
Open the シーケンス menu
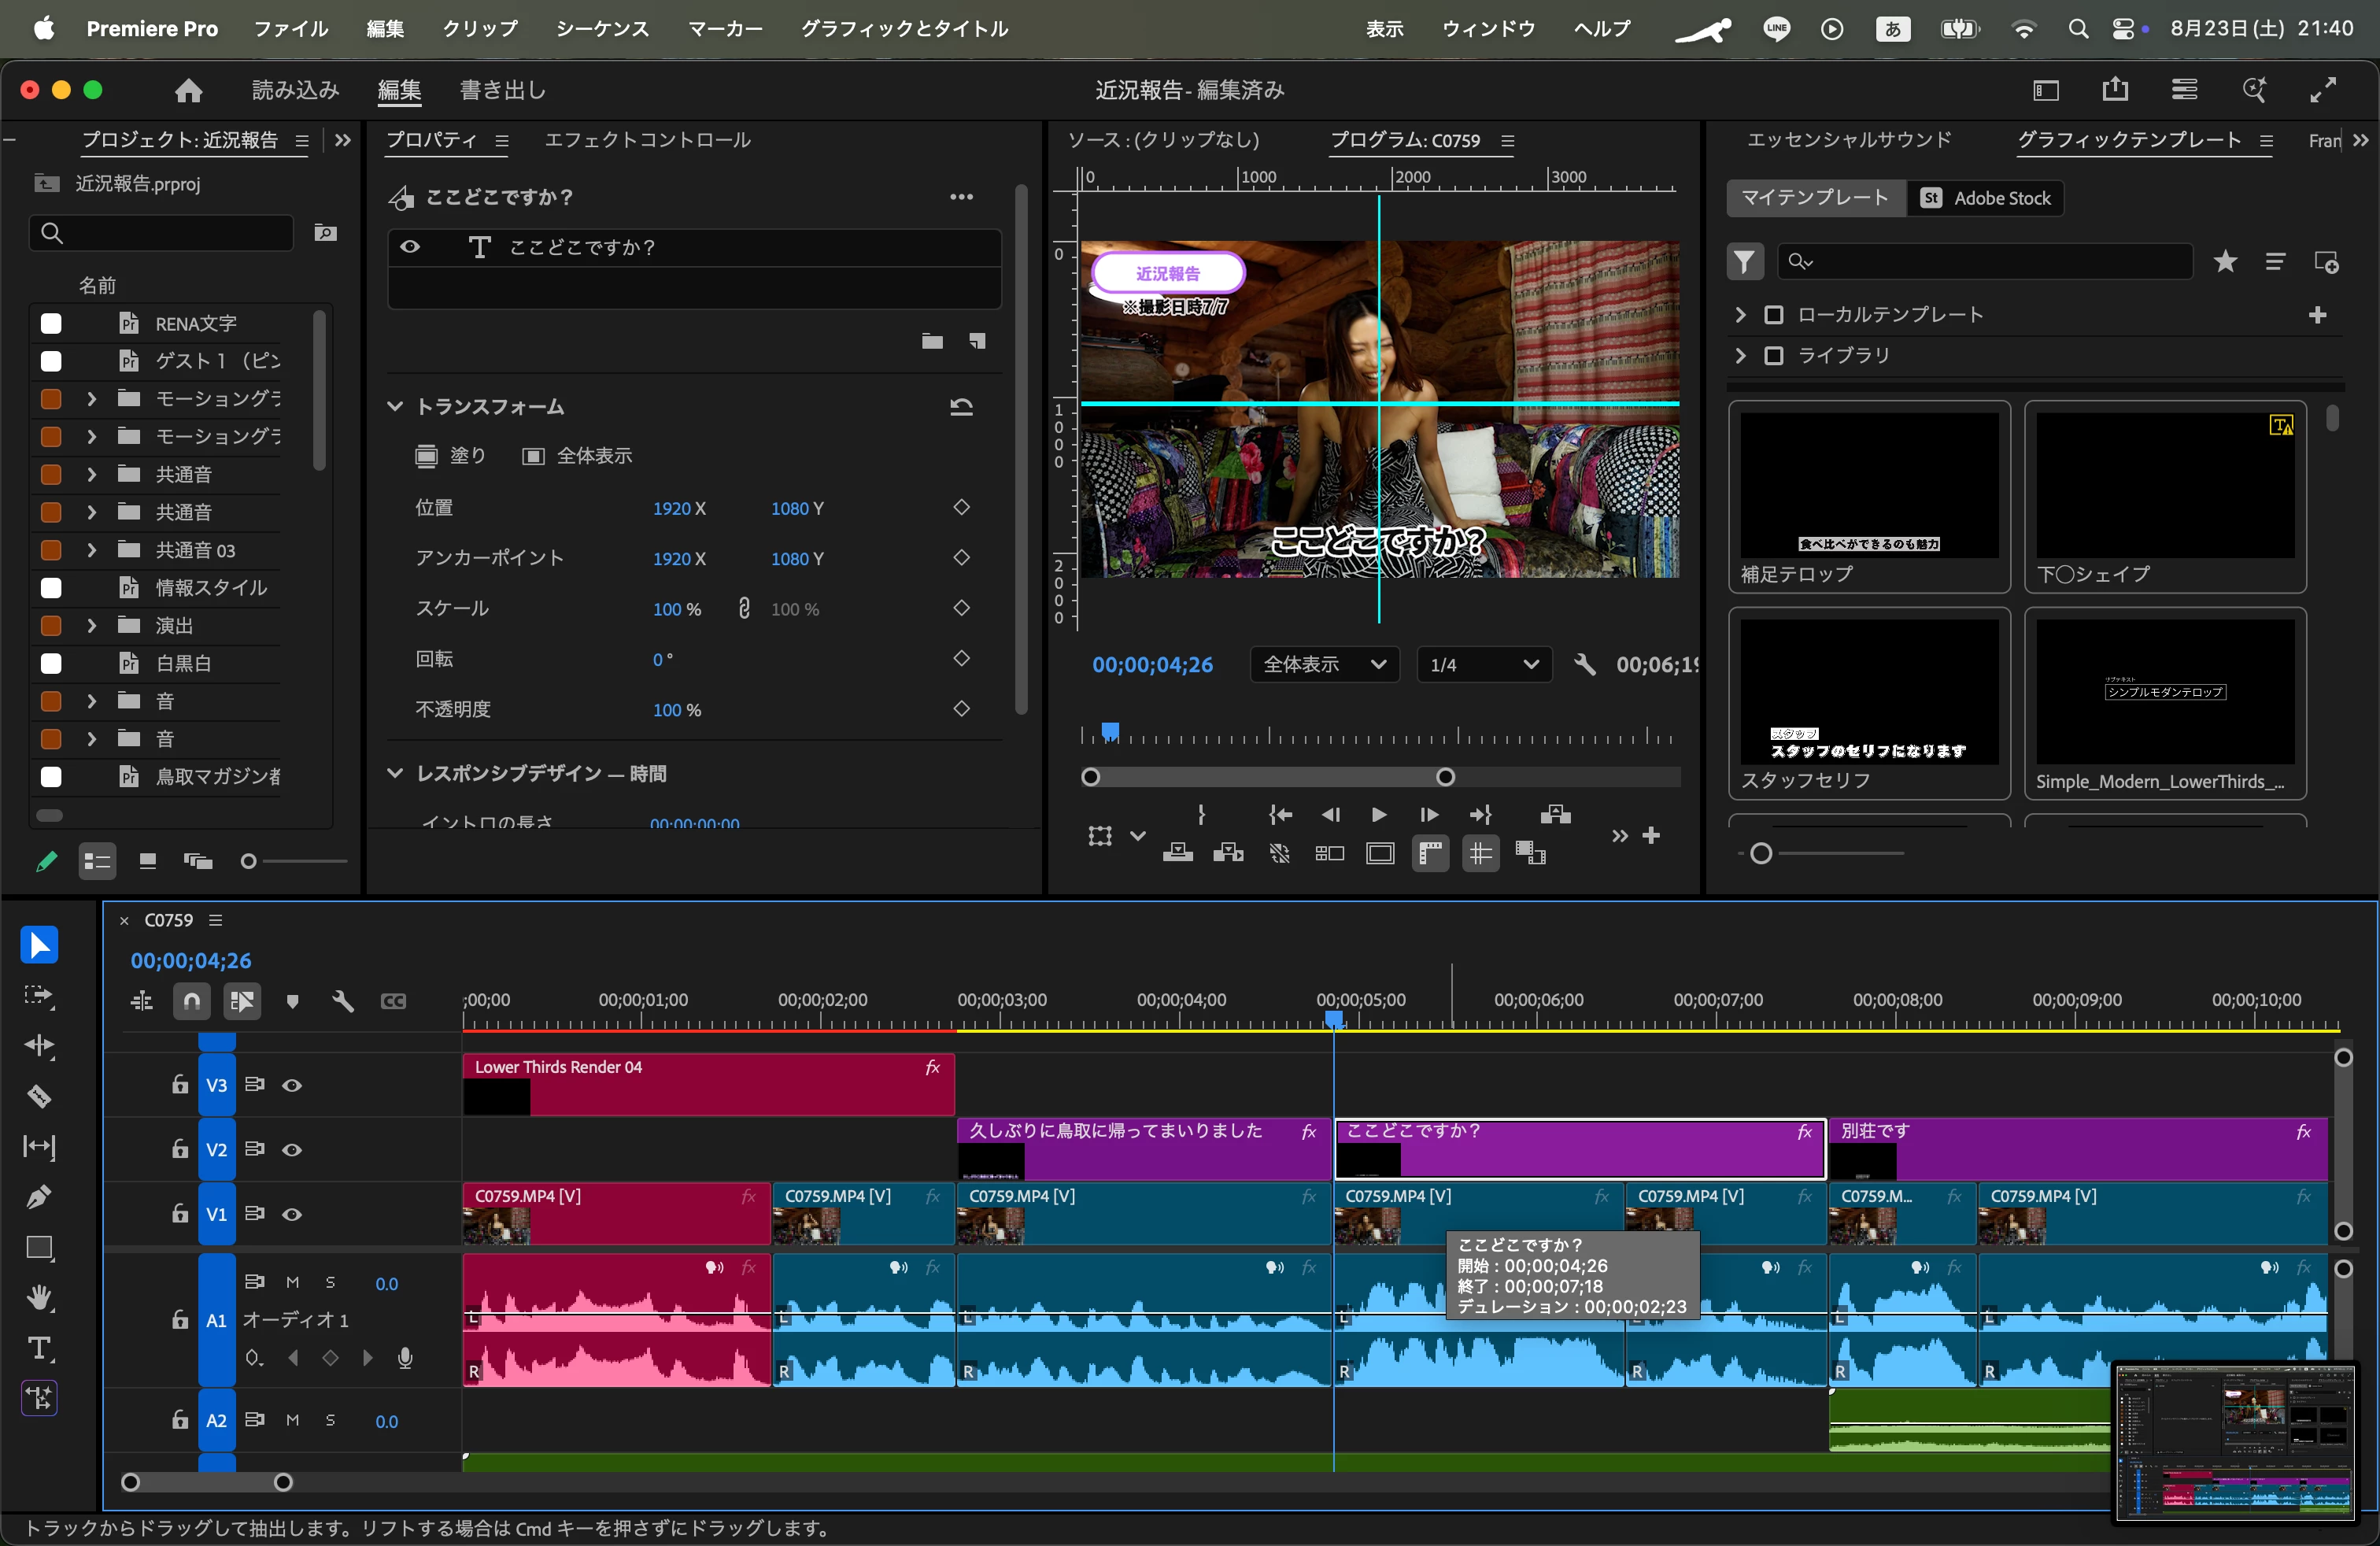[x=602, y=29]
